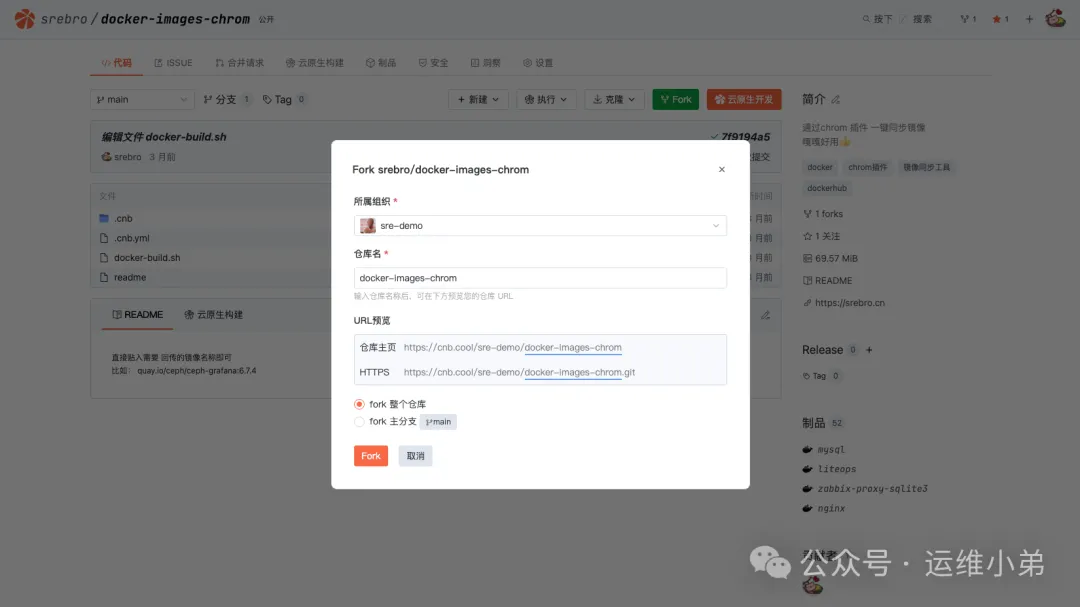
Task: Expand the 克隆 dropdown button
Action: [x=614, y=99]
